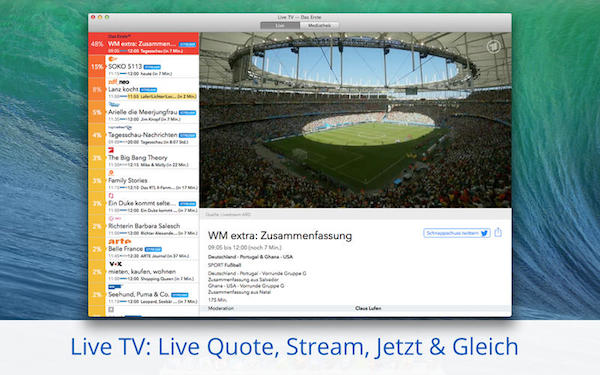600x375 pixels.
Task: Click the 'Moderation' label
Action: click(x=221, y=308)
